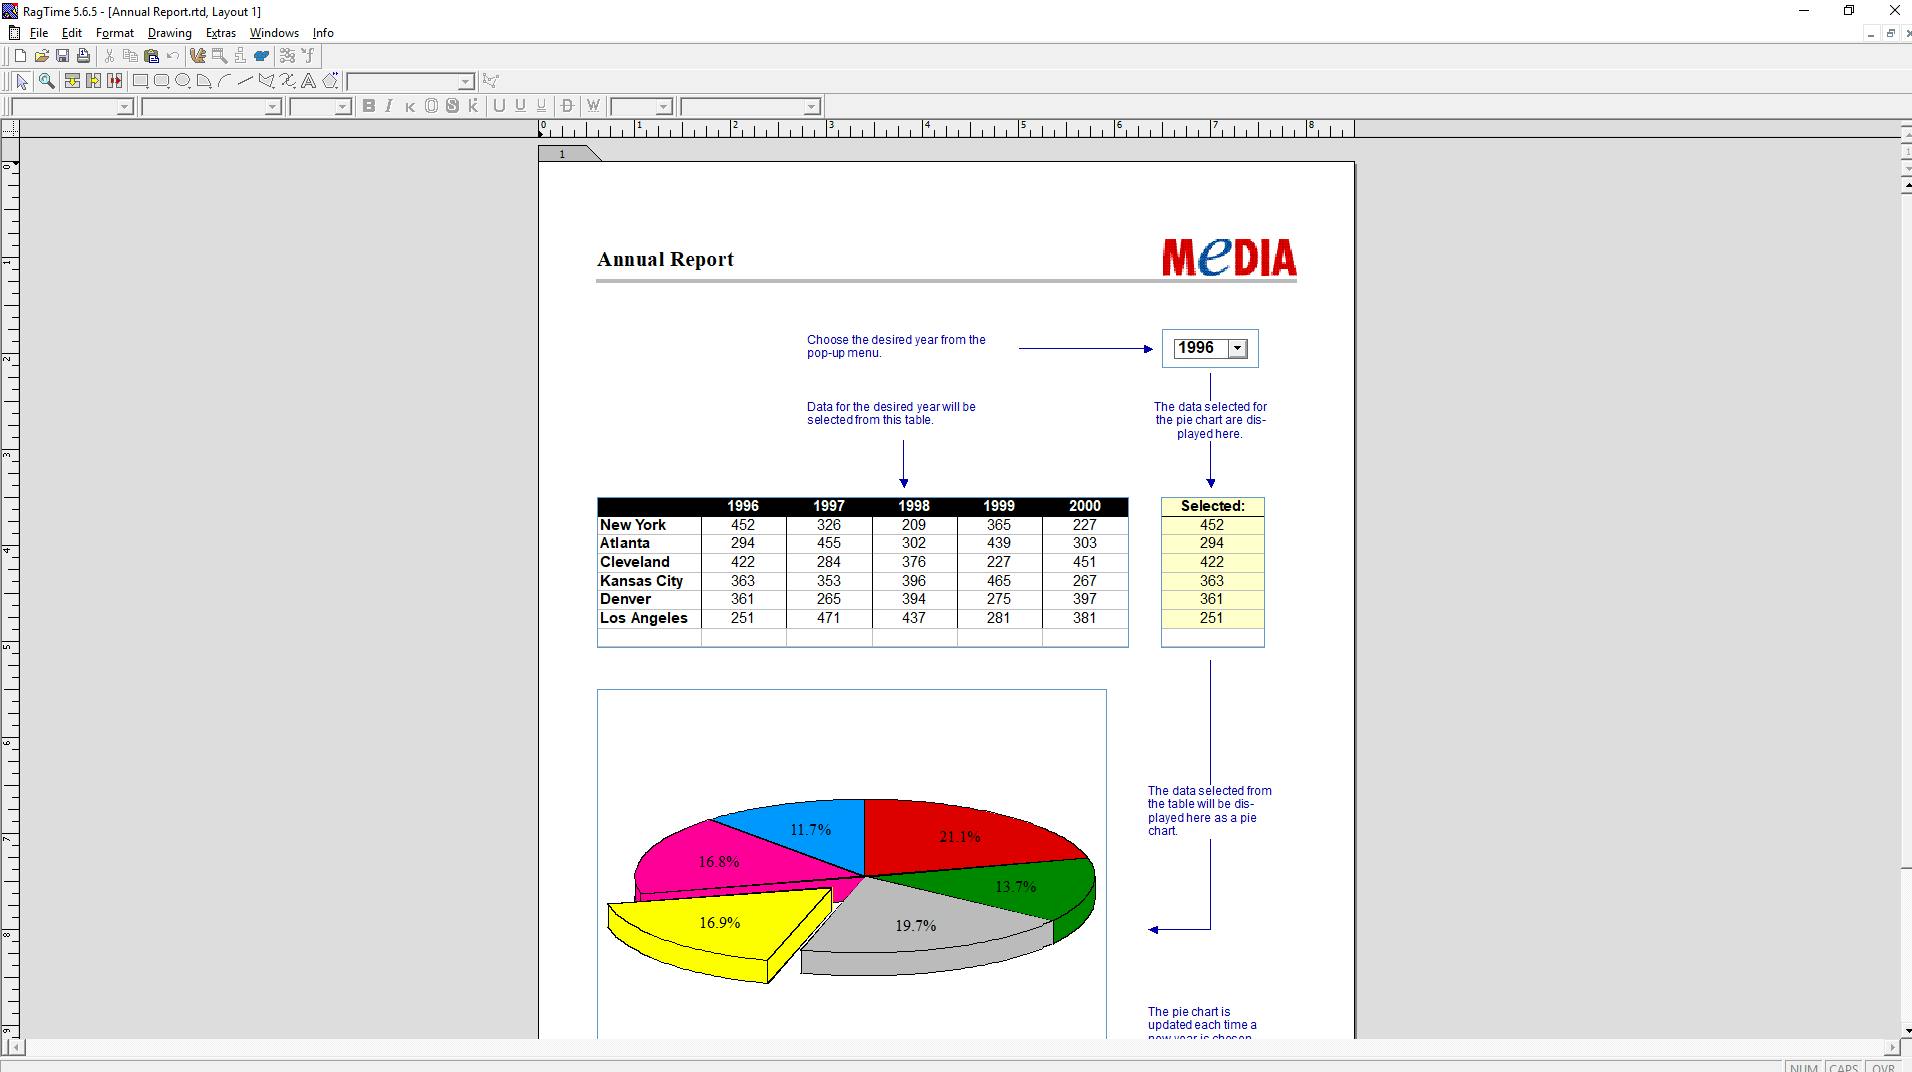Click the Cut scissors icon
The image size is (1912, 1072).
pos(109,56)
